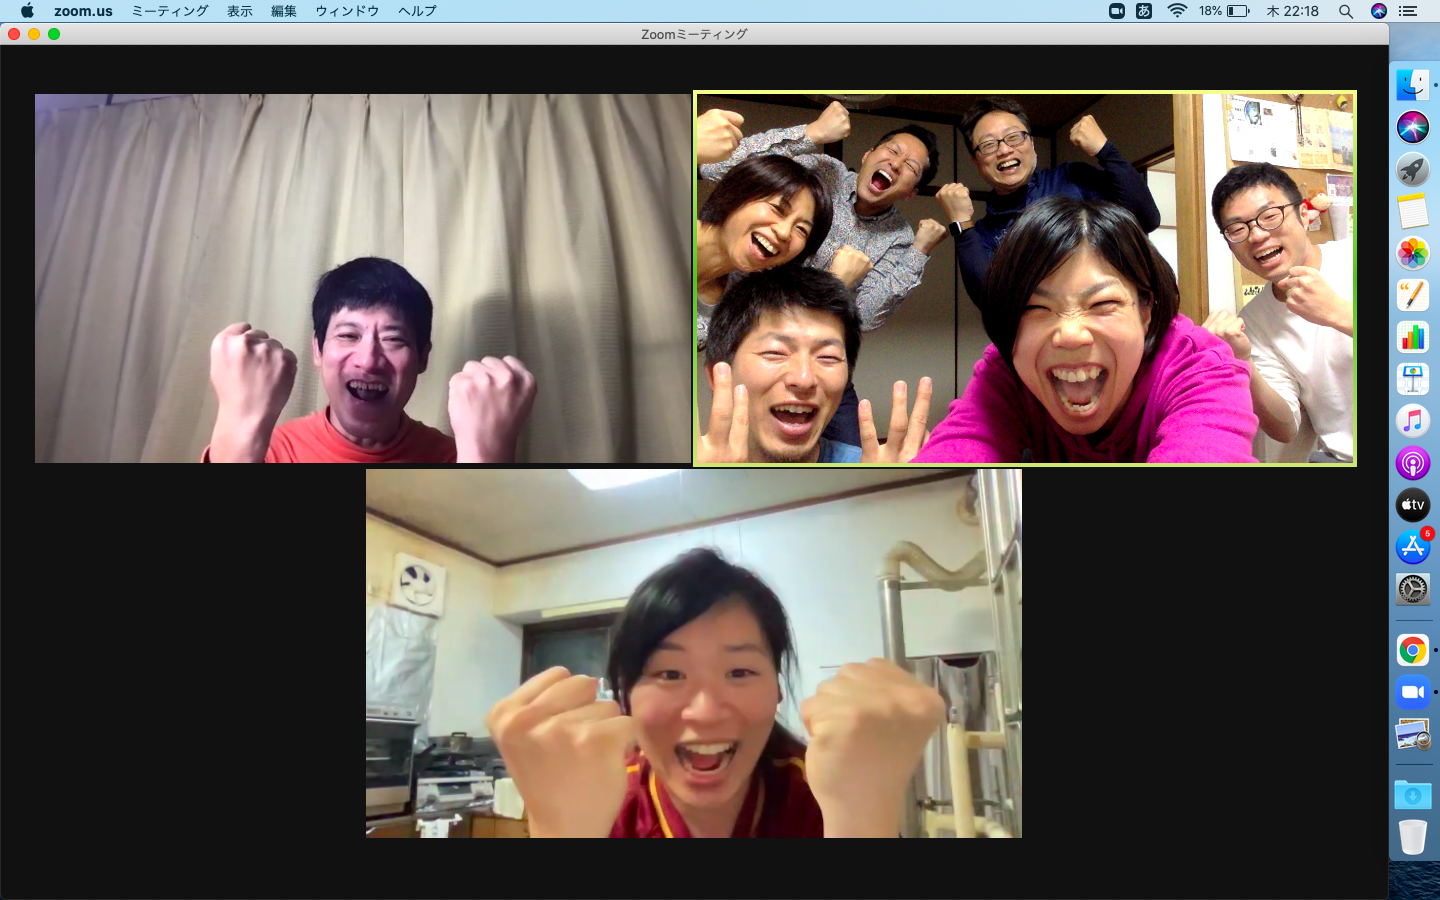Show battery status at 18%
The height and width of the screenshot is (900, 1440).
pyautogui.click(x=1224, y=11)
